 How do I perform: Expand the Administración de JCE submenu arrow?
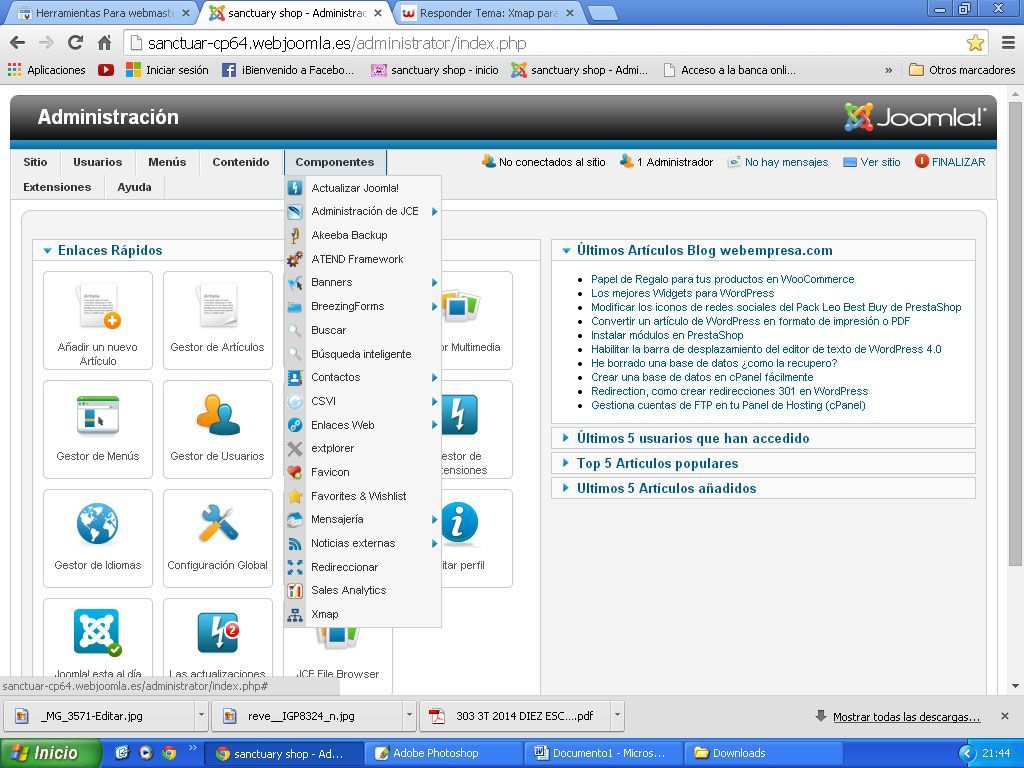(x=434, y=212)
